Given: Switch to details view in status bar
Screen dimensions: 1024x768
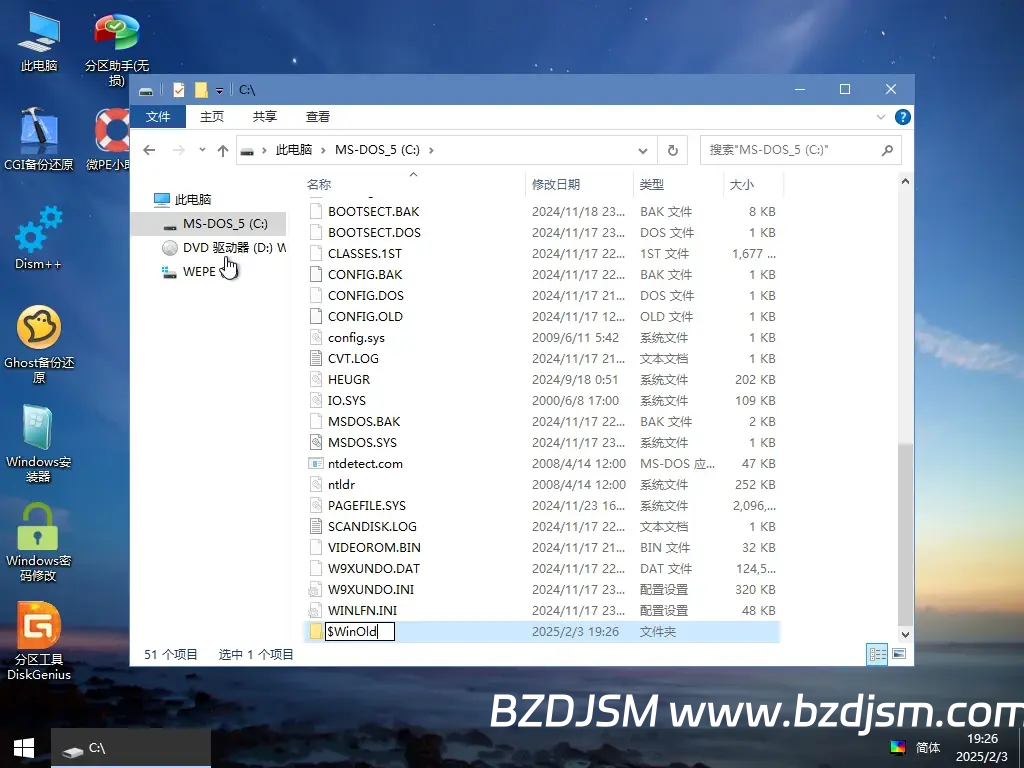Looking at the screenshot, I should [877, 654].
